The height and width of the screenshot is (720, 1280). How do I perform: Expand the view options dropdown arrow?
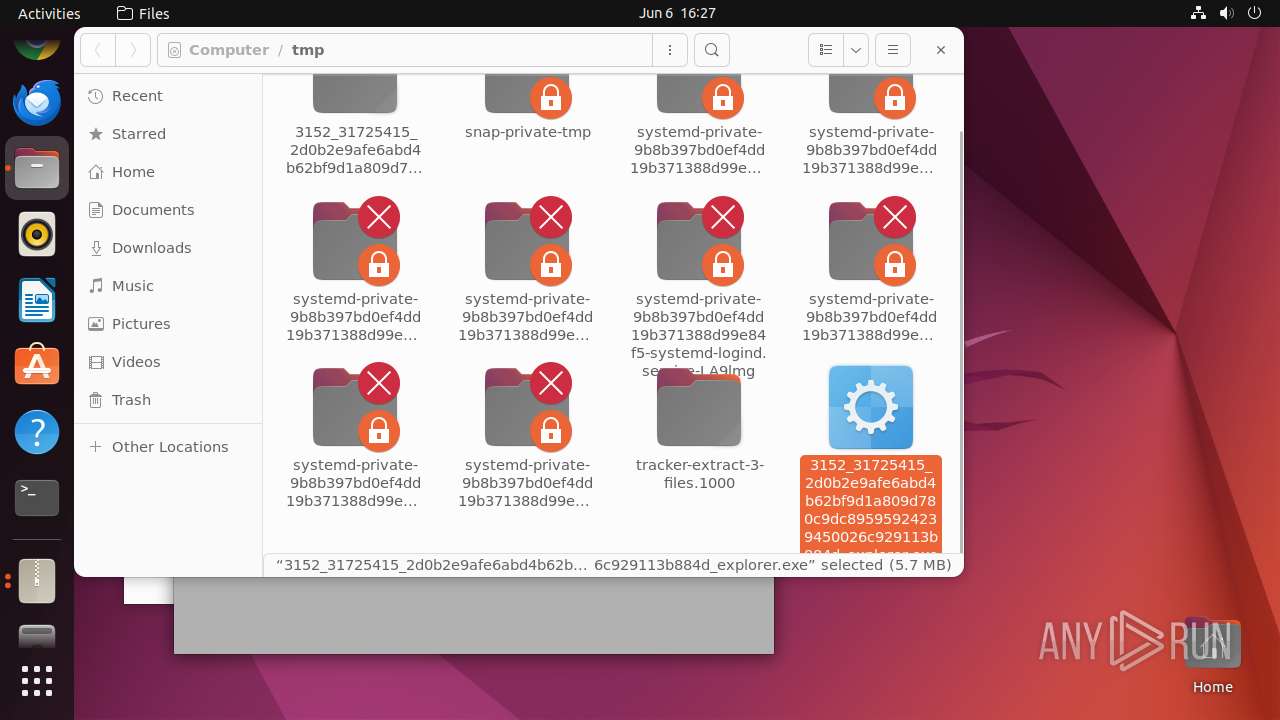coord(855,50)
